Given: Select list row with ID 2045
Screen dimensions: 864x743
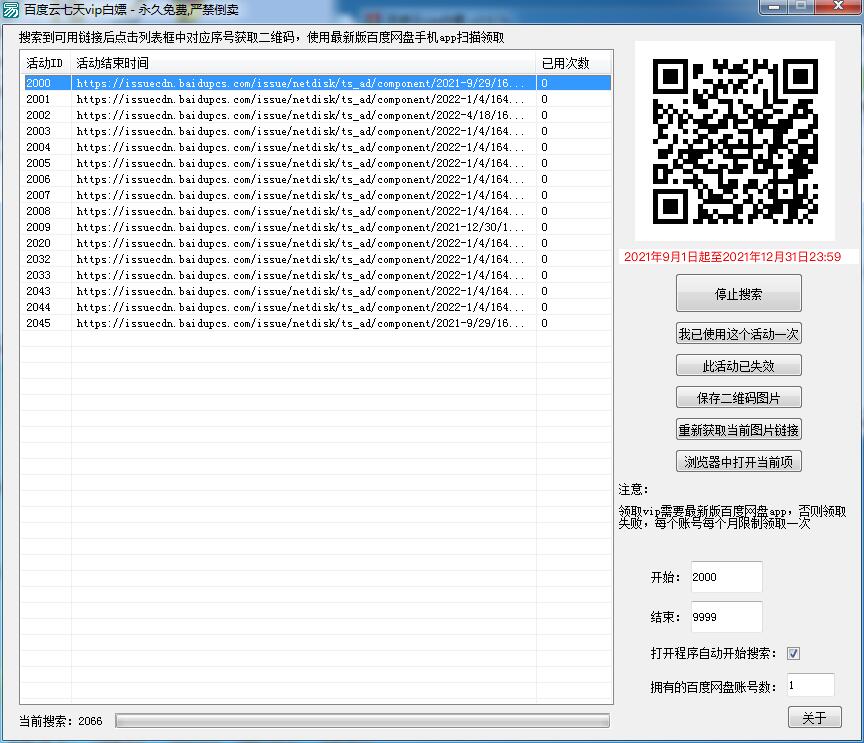Looking at the screenshot, I should click(317, 322).
